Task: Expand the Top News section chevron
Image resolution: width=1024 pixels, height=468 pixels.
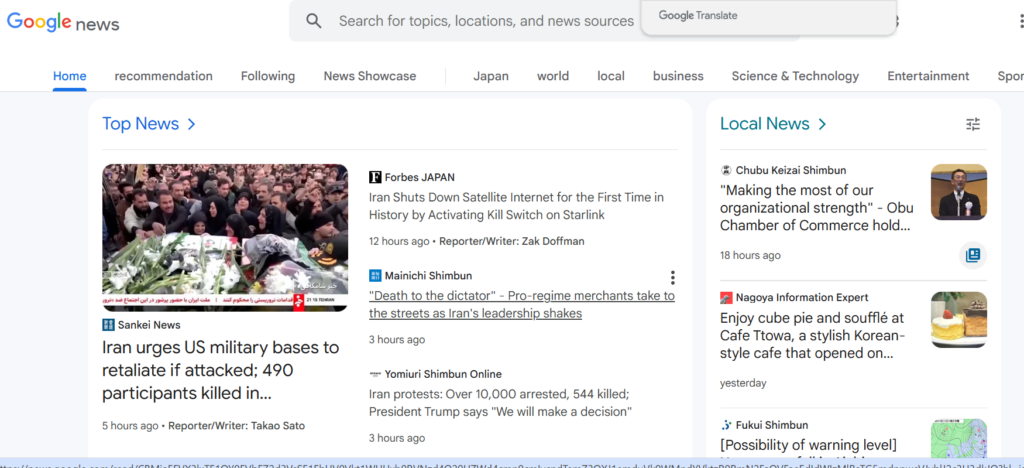Action: pos(191,124)
